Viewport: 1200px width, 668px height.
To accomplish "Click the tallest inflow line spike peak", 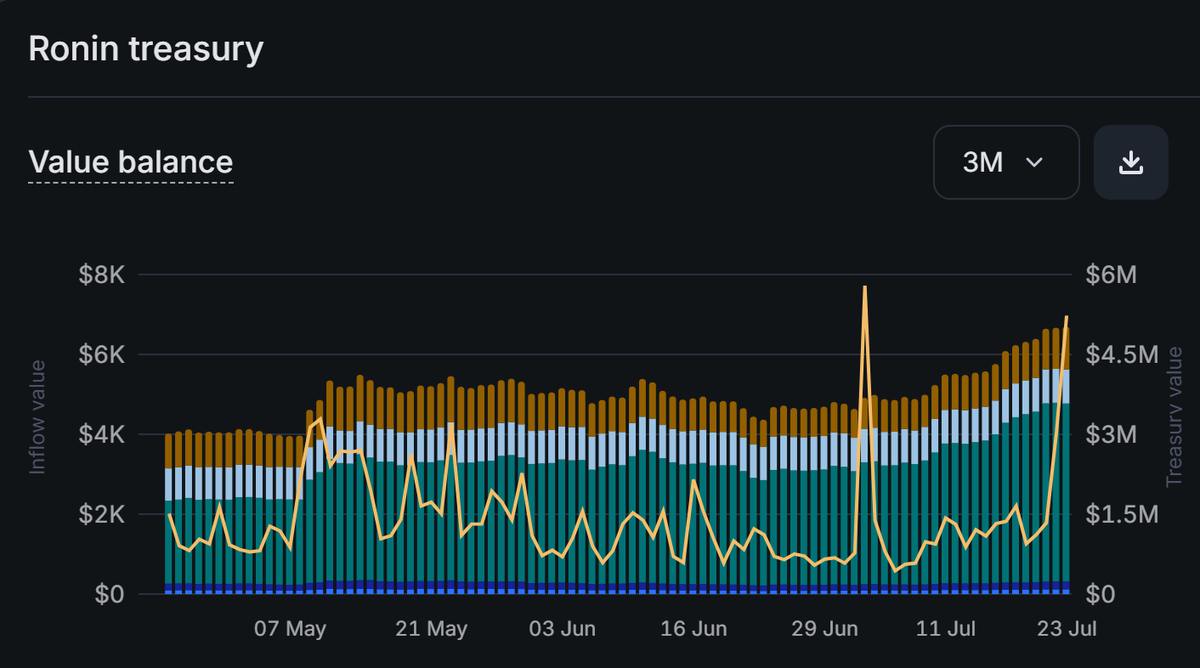I will tap(864, 287).
